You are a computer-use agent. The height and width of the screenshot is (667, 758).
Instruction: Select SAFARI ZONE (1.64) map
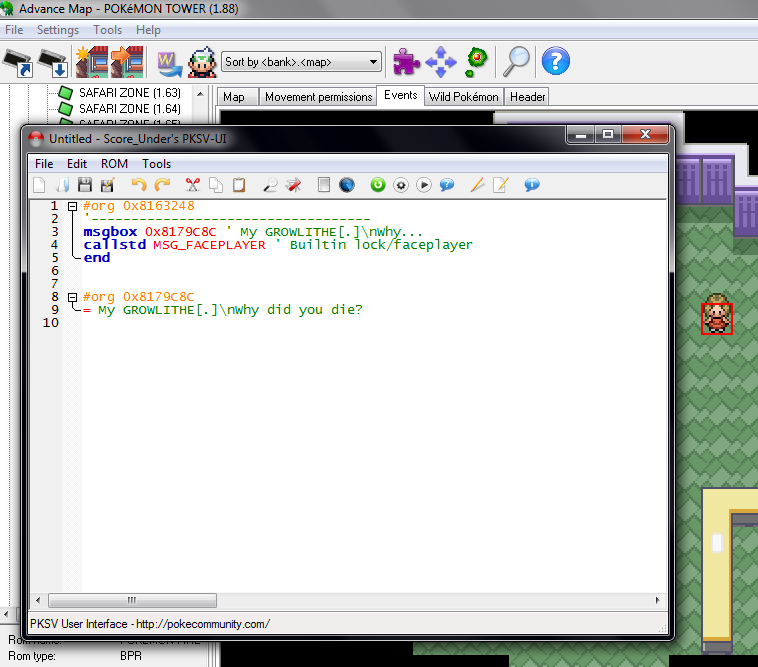coord(130,109)
